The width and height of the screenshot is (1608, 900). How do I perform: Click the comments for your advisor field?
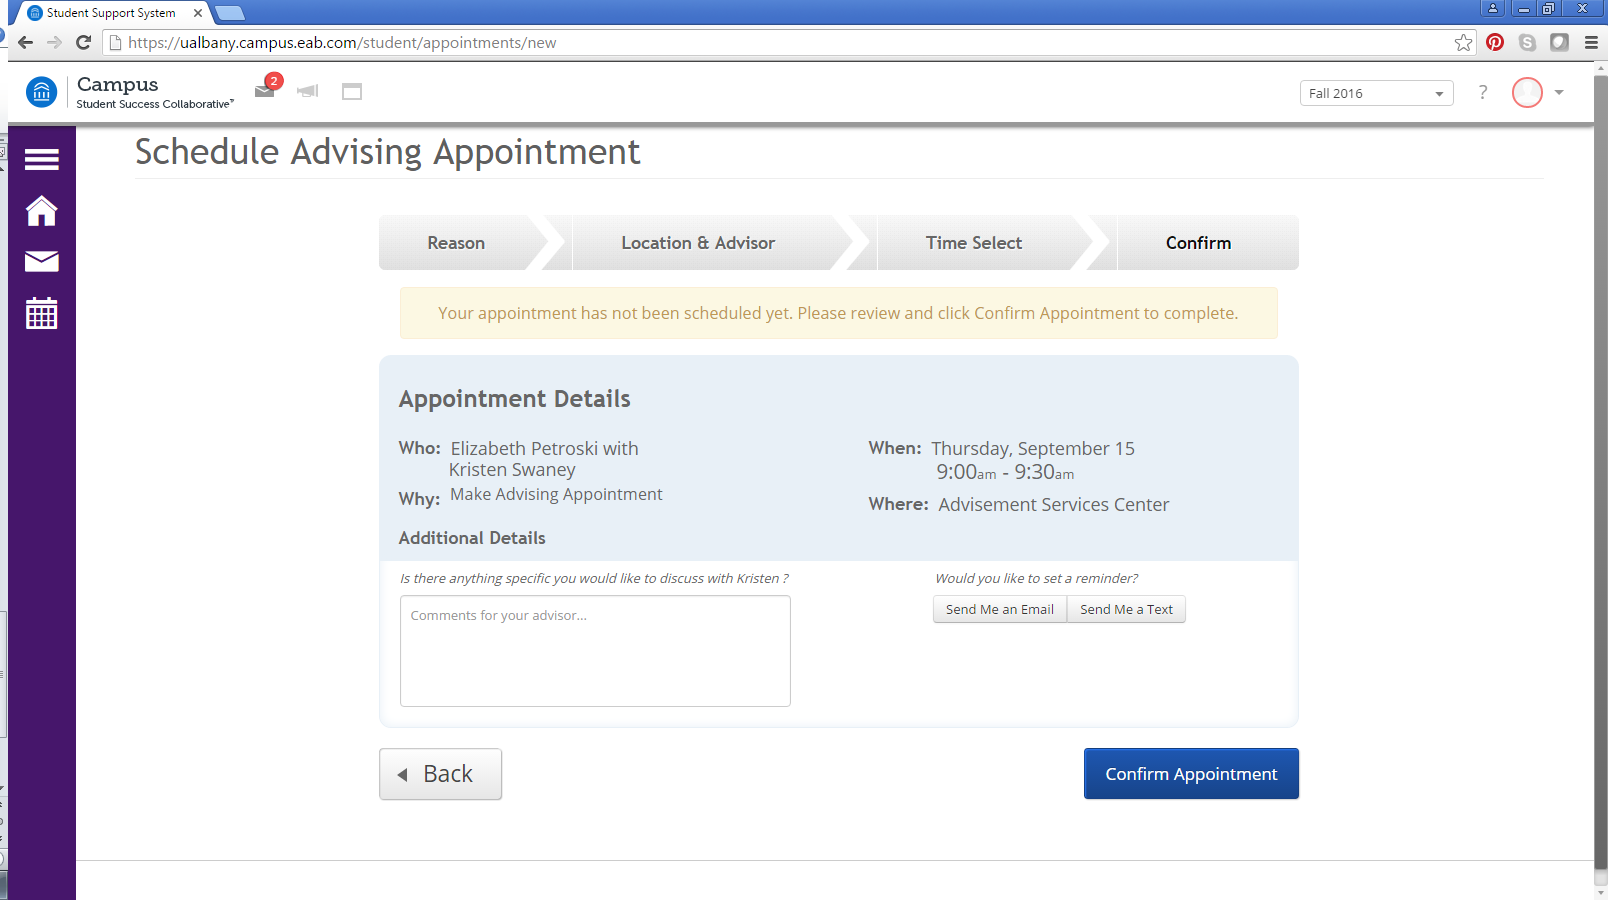tap(595, 650)
